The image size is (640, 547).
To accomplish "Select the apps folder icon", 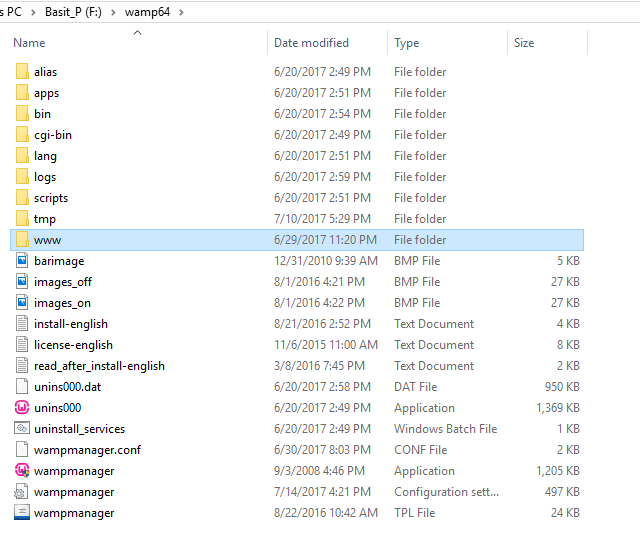I will (x=22, y=93).
